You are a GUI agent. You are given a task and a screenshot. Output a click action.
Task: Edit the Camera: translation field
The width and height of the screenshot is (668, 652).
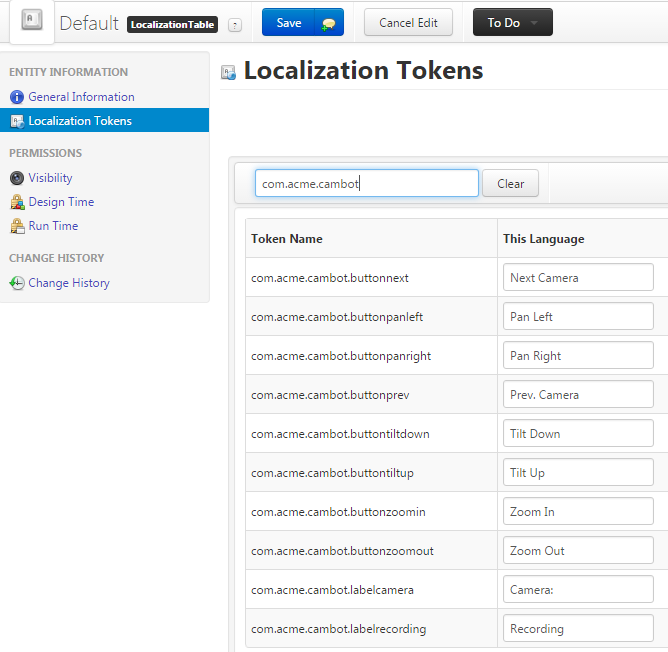578,589
